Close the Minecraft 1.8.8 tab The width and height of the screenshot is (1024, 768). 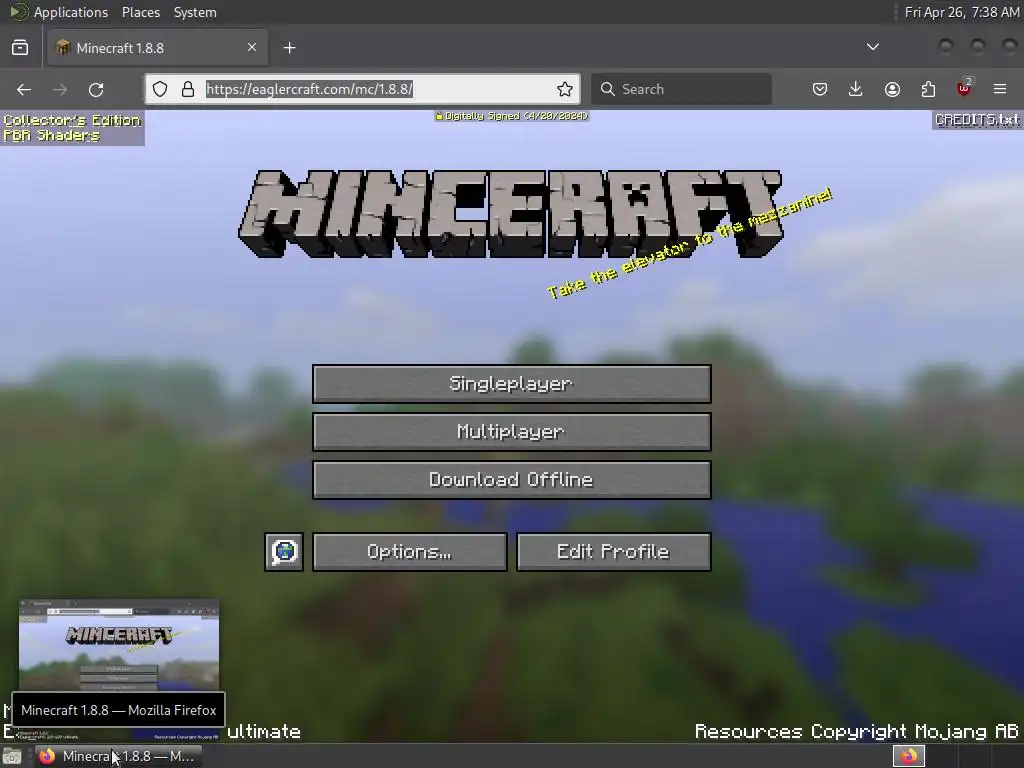click(252, 48)
